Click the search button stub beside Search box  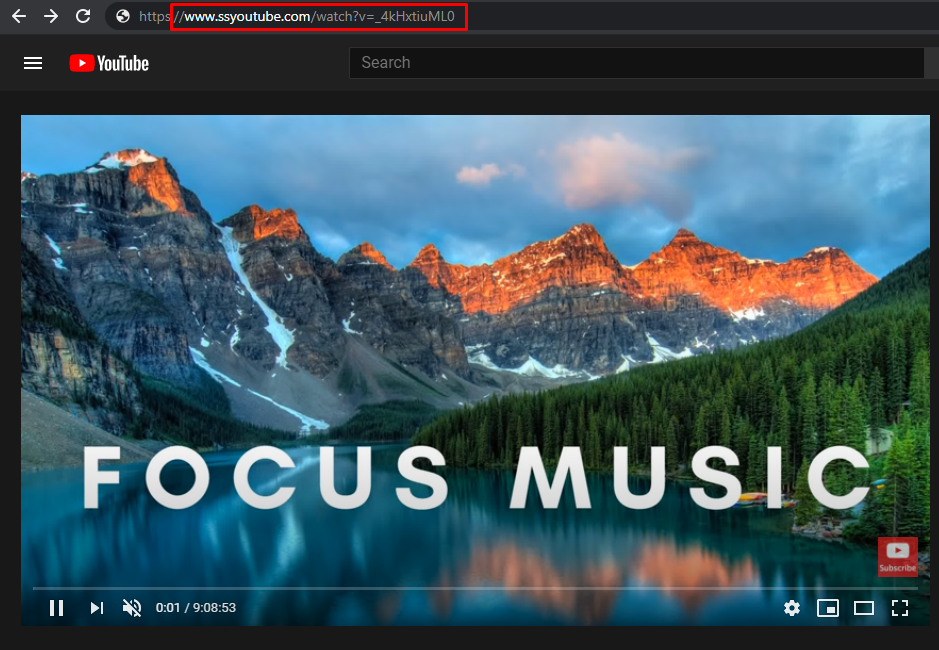click(x=932, y=63)
